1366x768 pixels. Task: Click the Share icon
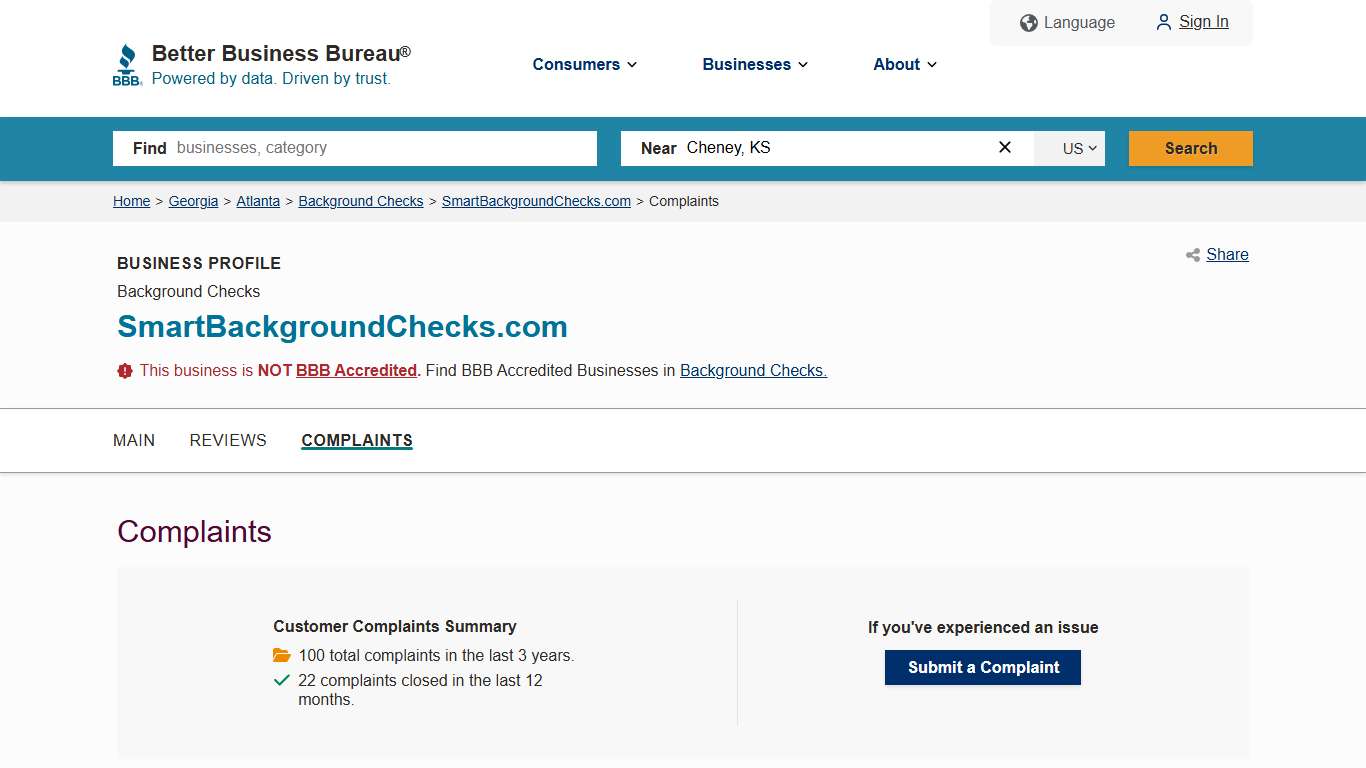(1192, 255)
